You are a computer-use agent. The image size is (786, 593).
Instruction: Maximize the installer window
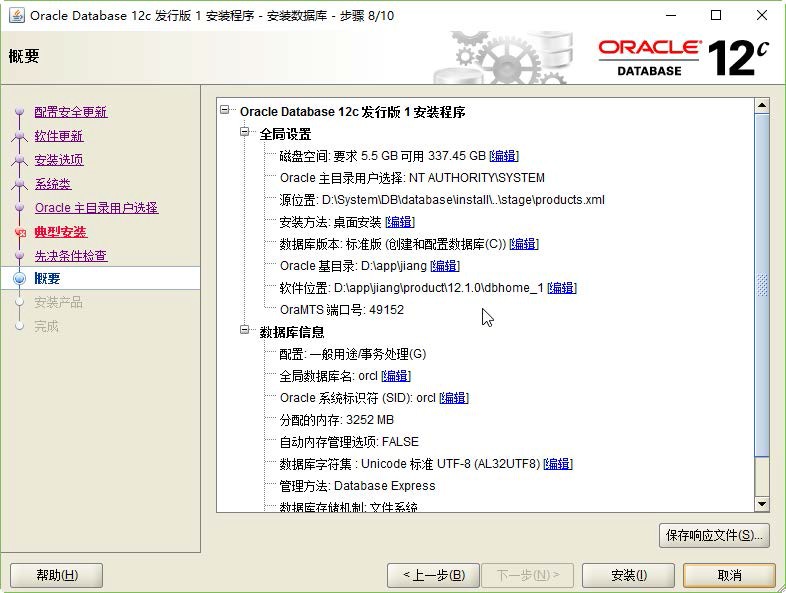716,16
